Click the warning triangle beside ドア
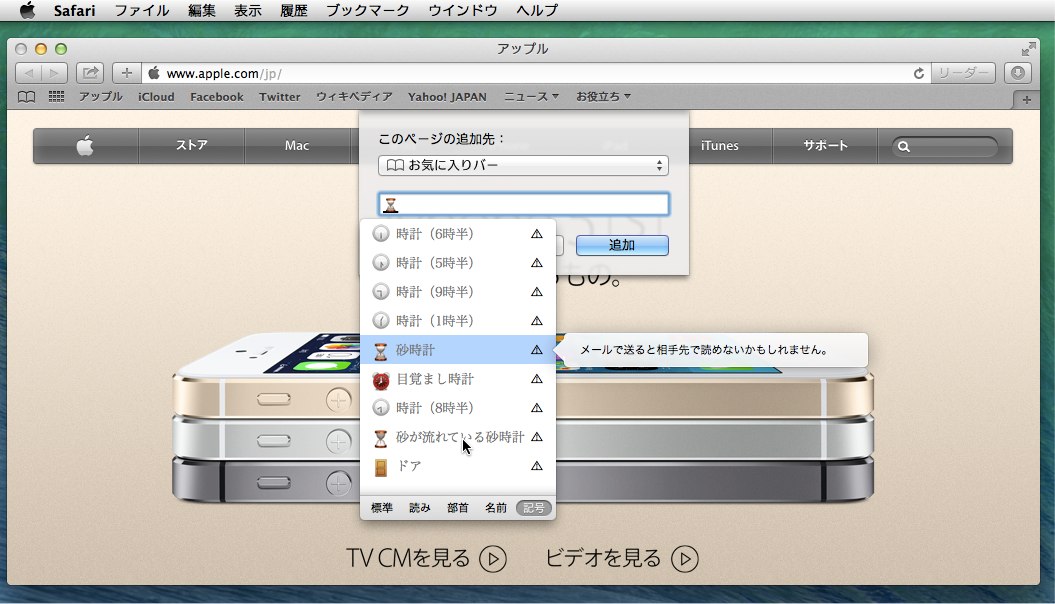The width and height of the screenshot is (1055, 604). (536, 465)
